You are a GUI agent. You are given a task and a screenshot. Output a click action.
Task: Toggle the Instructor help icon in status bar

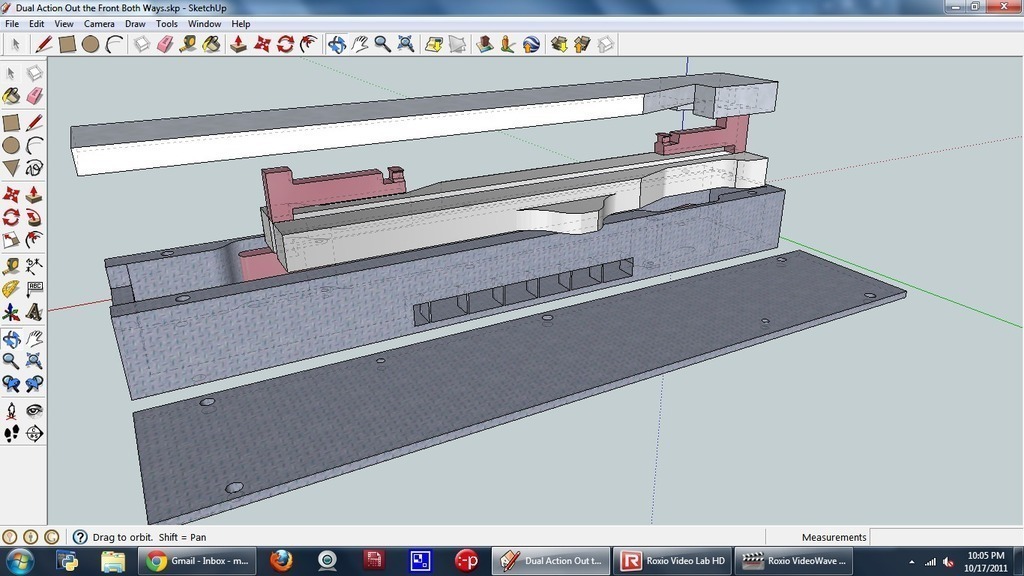pyautogui.click(x=80, y=537)
